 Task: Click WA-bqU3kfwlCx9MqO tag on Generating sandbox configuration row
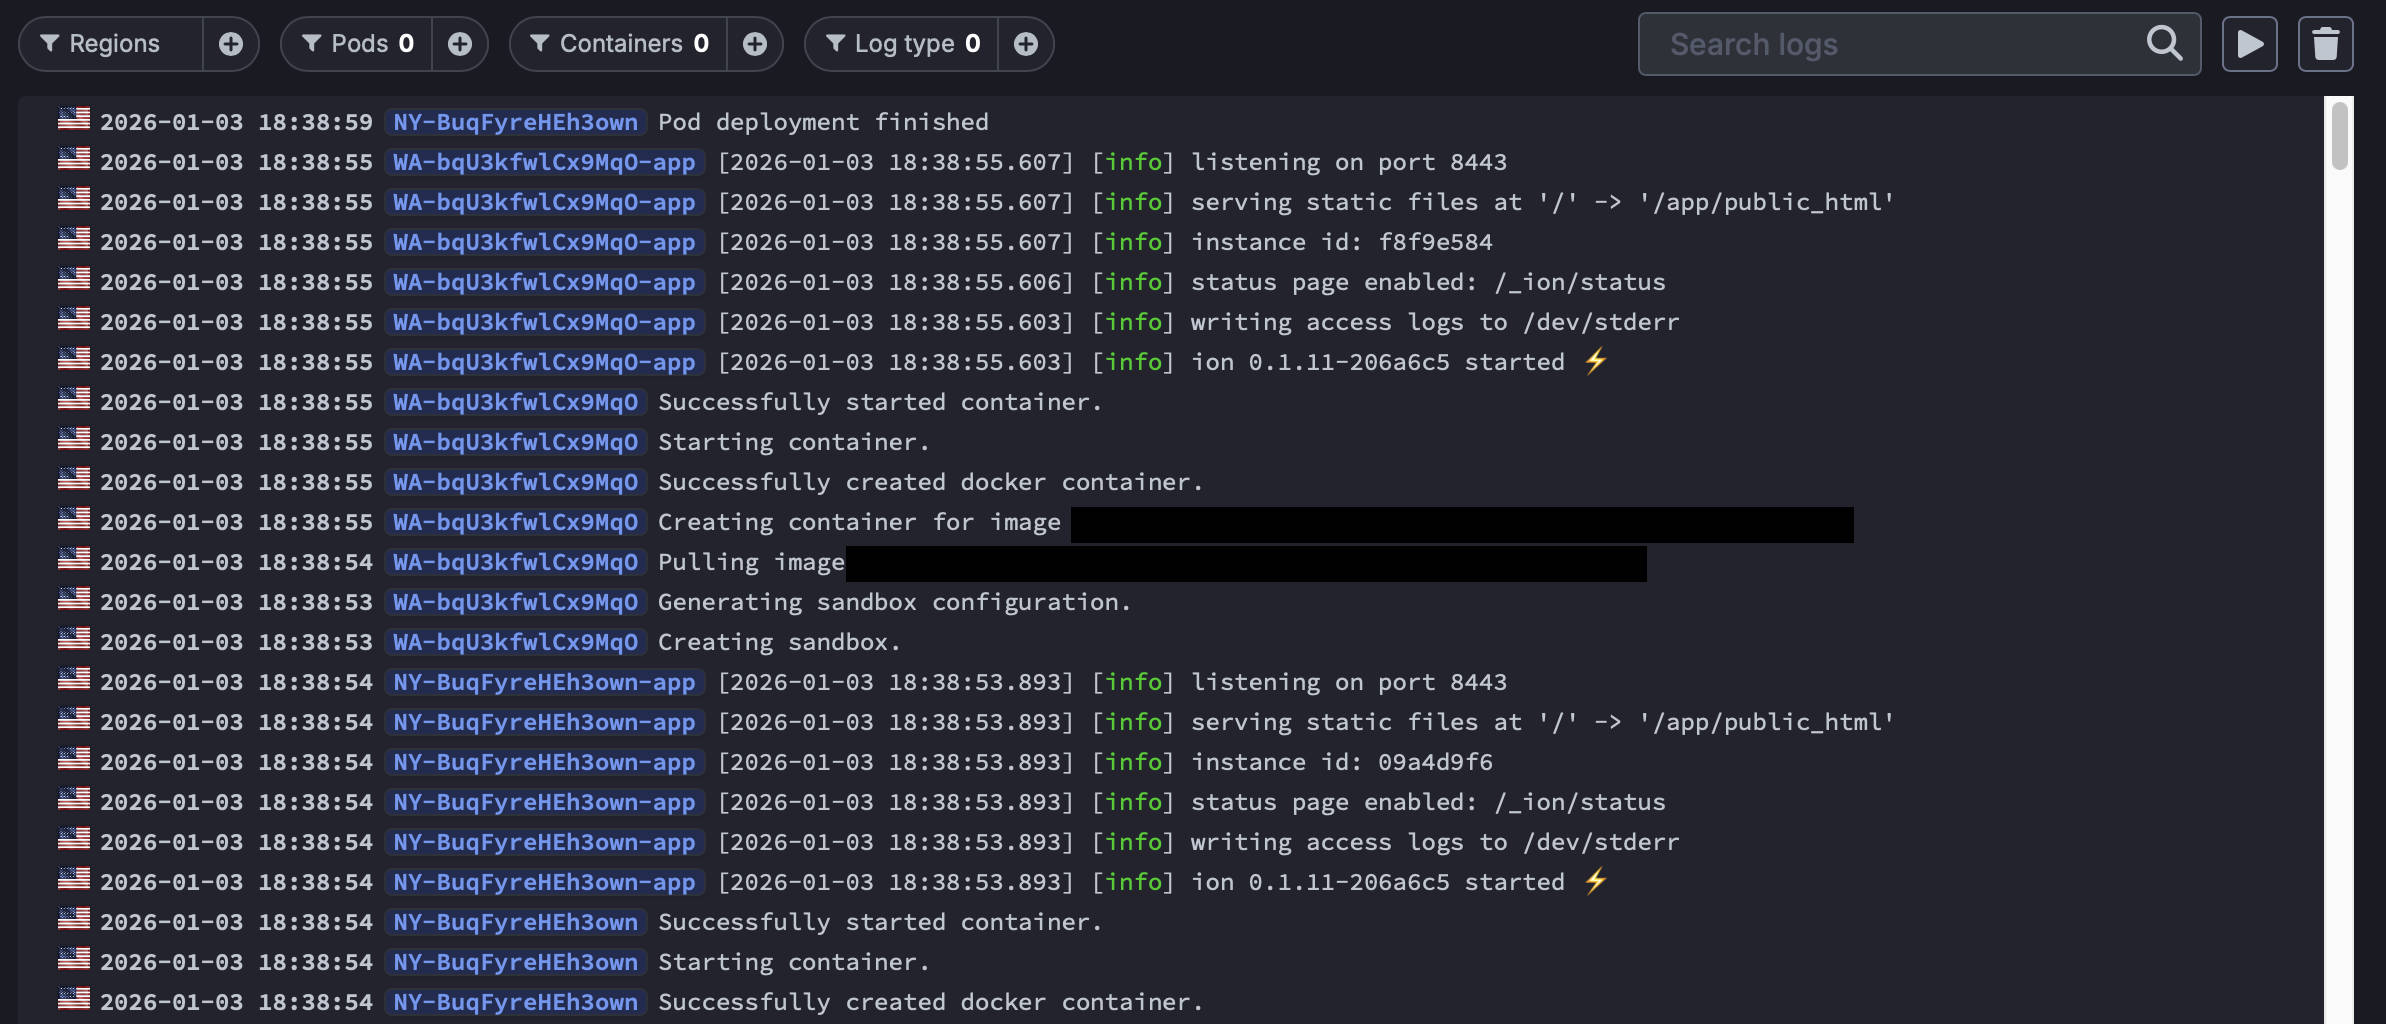click(x=515, y=602)
